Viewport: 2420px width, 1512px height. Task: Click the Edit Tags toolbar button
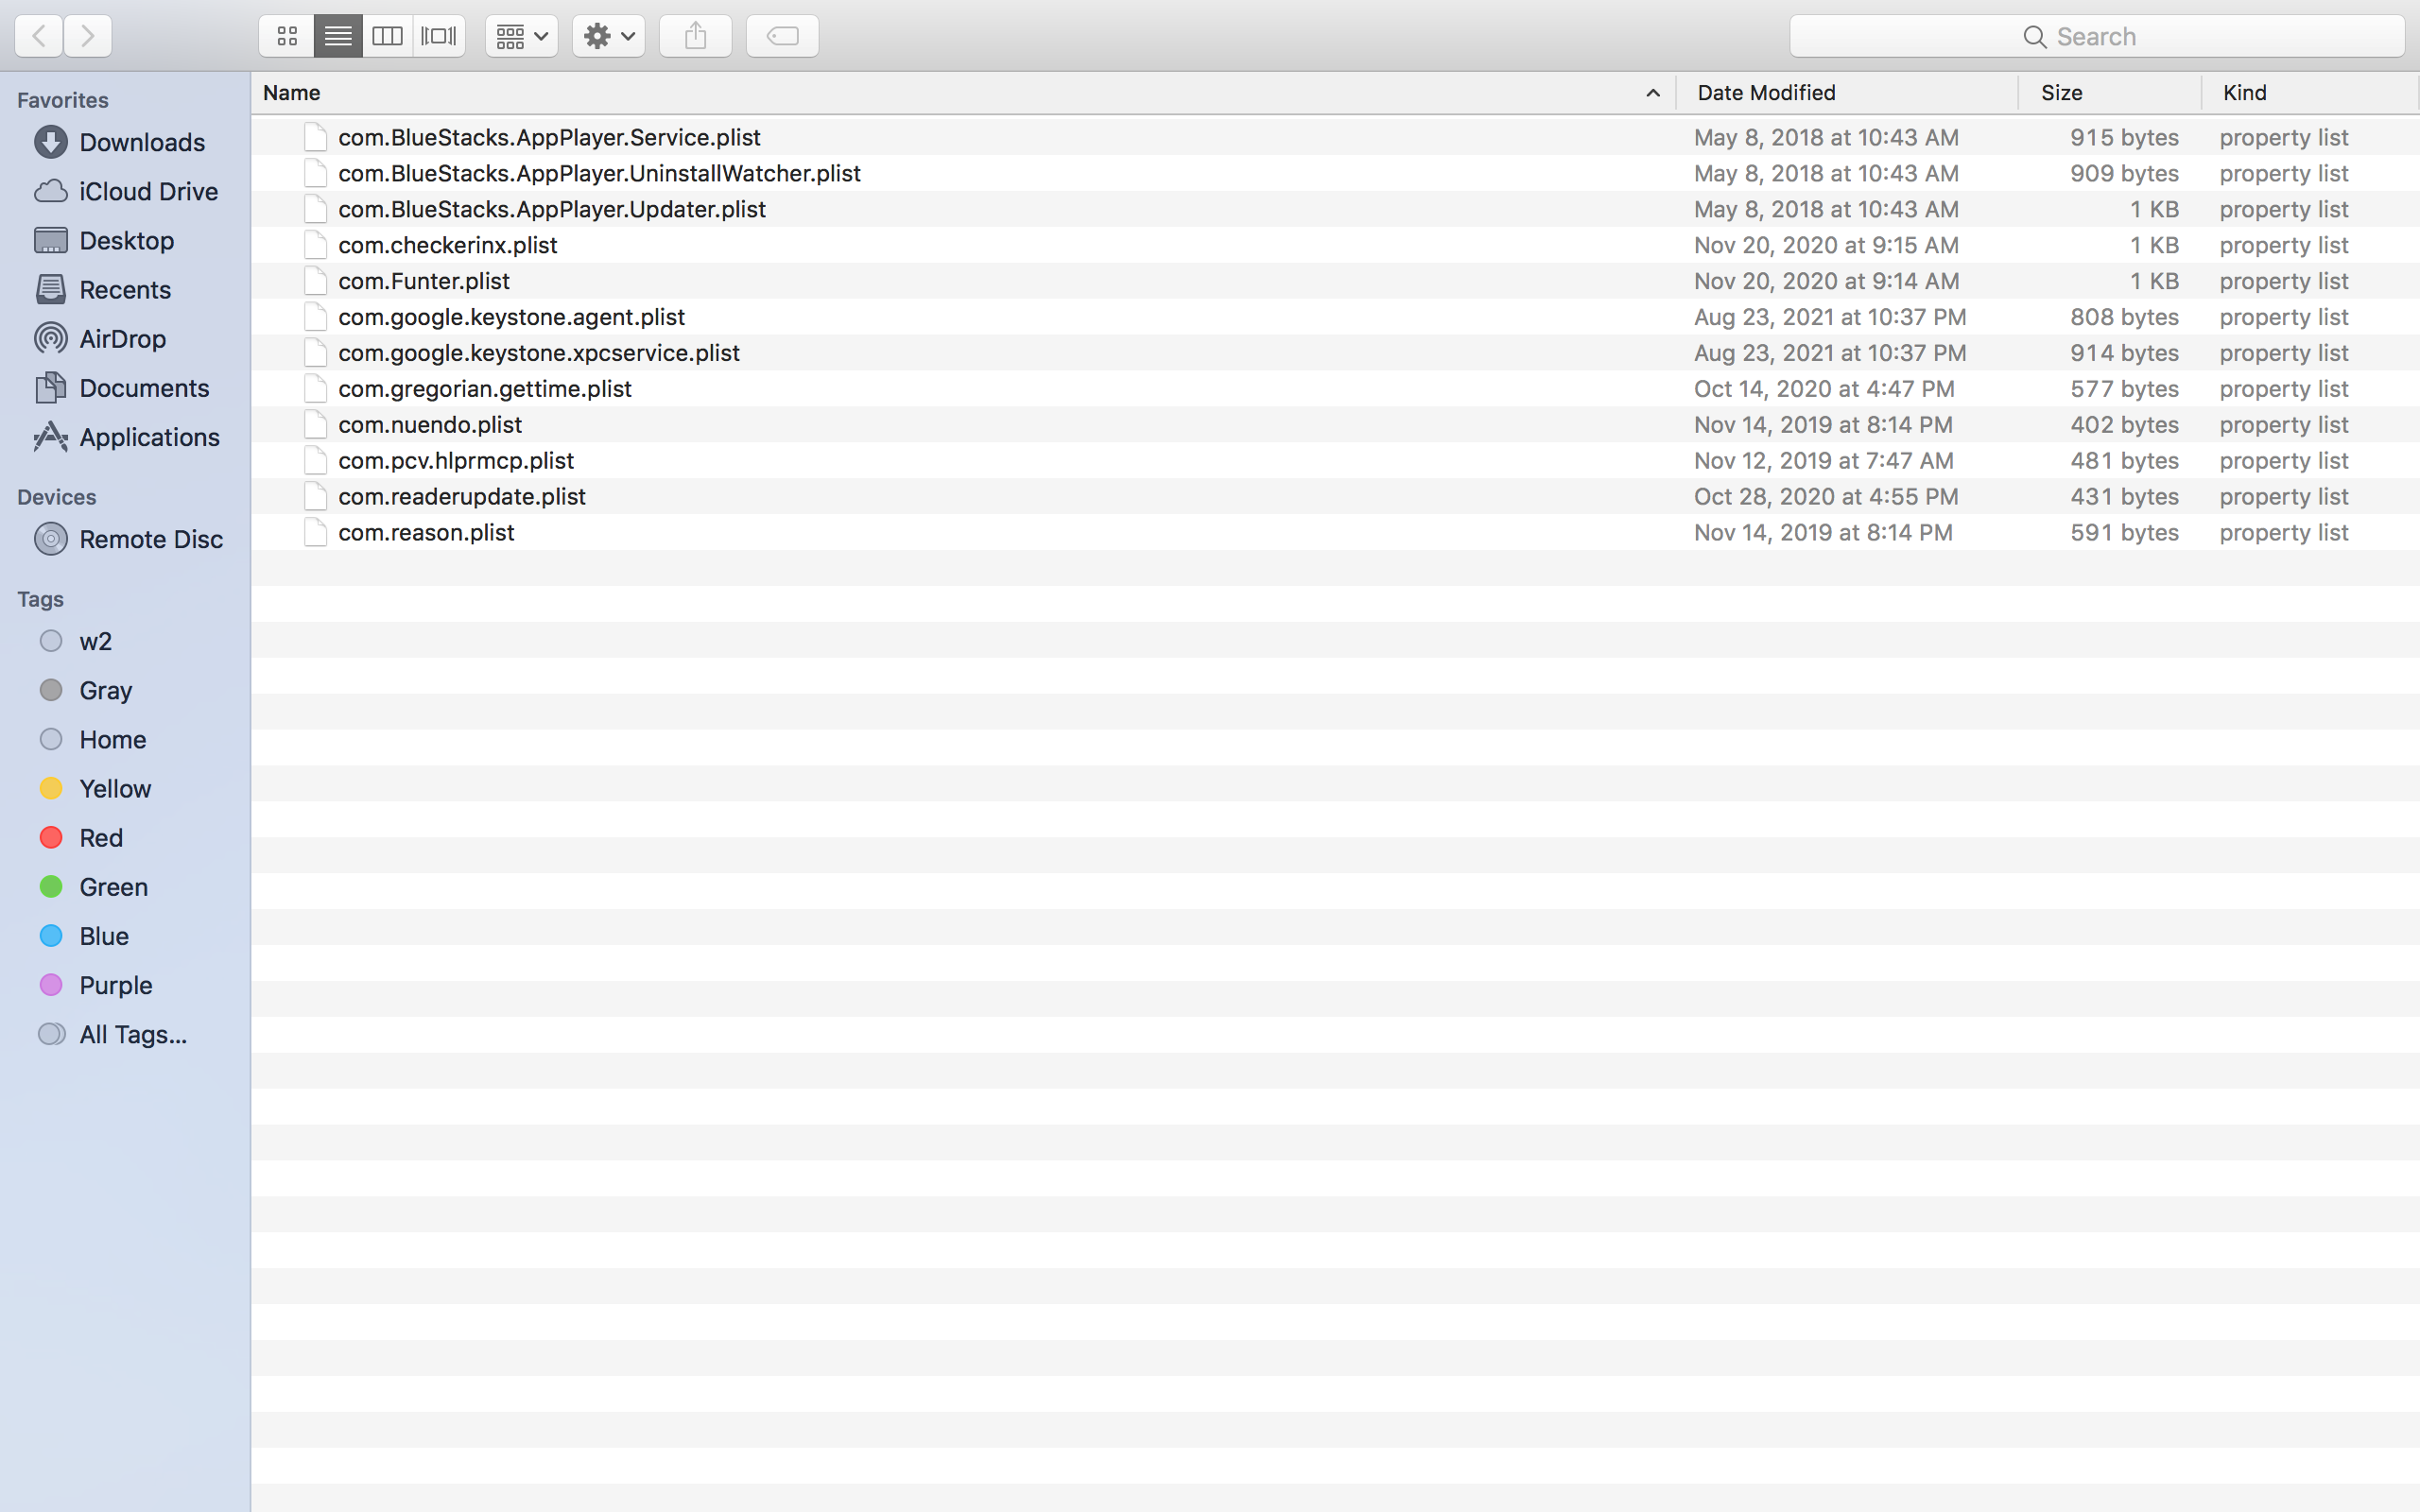point(782,37)
